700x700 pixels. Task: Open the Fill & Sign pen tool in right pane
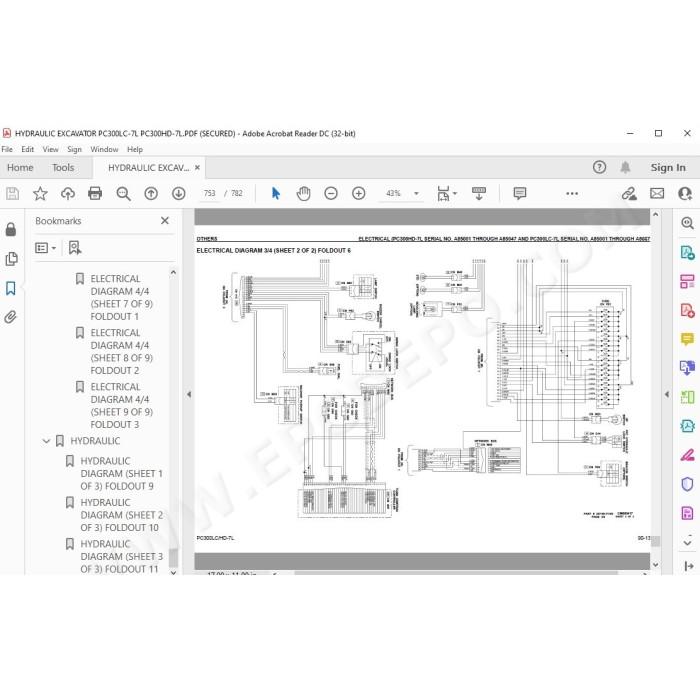click(x=688, y=455)
